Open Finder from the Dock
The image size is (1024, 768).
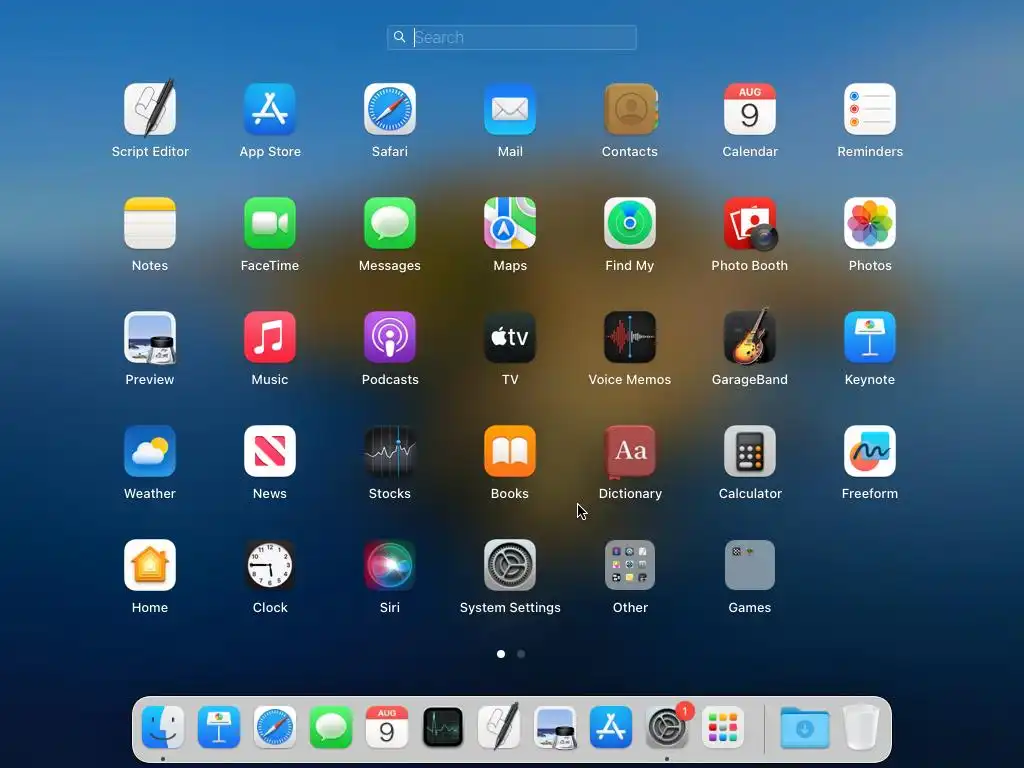coord(163,727)
